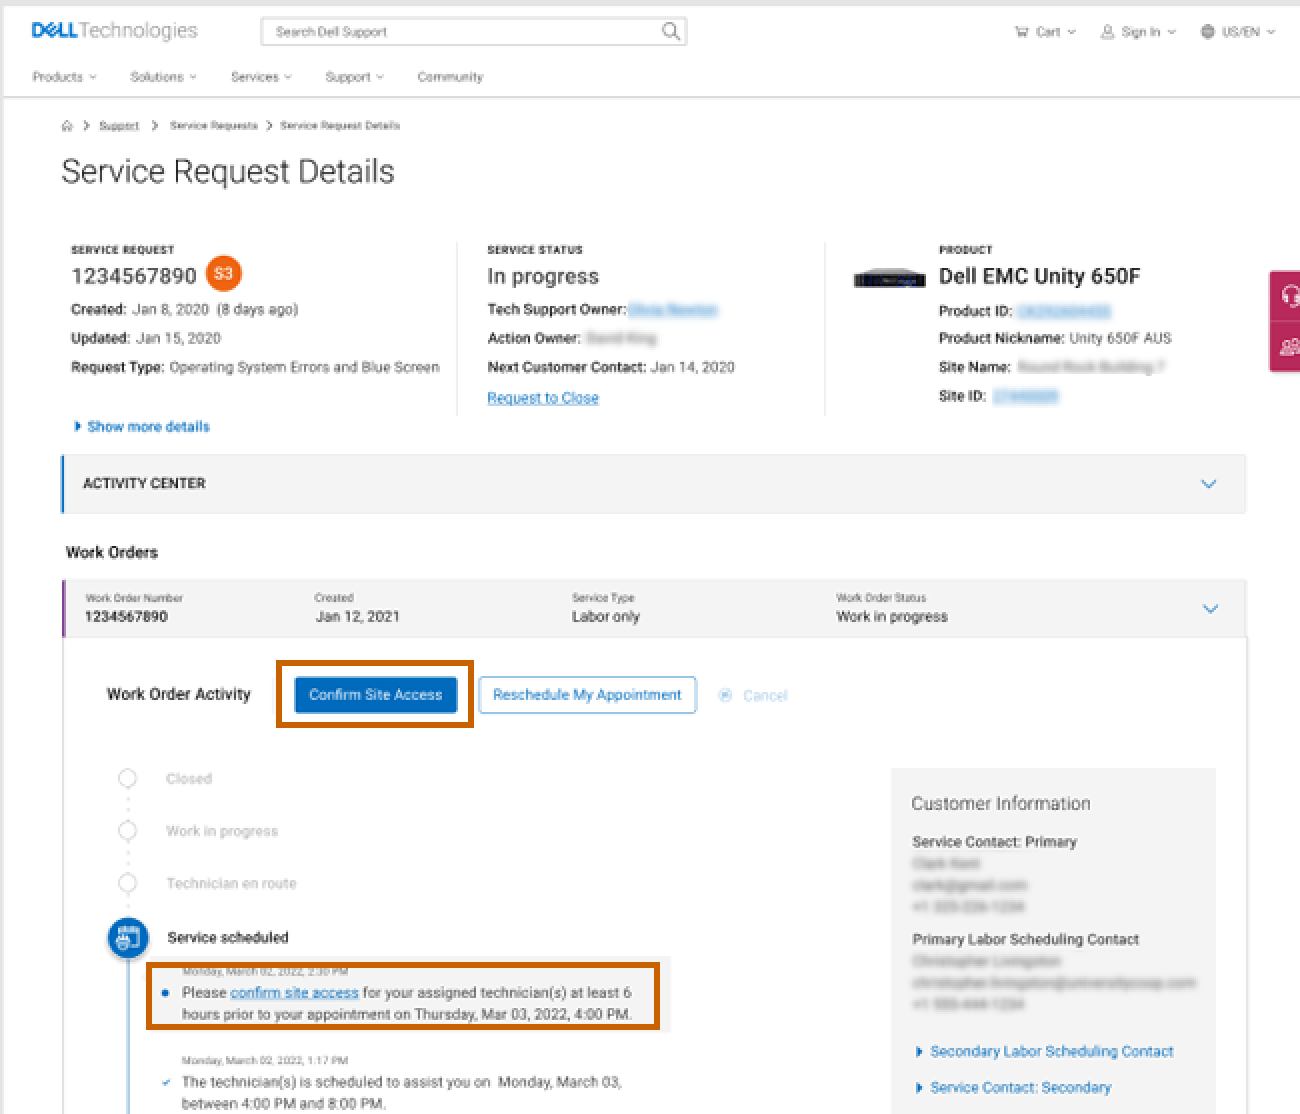Open the Products menu
This screenshot has height=1114, width=1300.
(x=64, y=77)
